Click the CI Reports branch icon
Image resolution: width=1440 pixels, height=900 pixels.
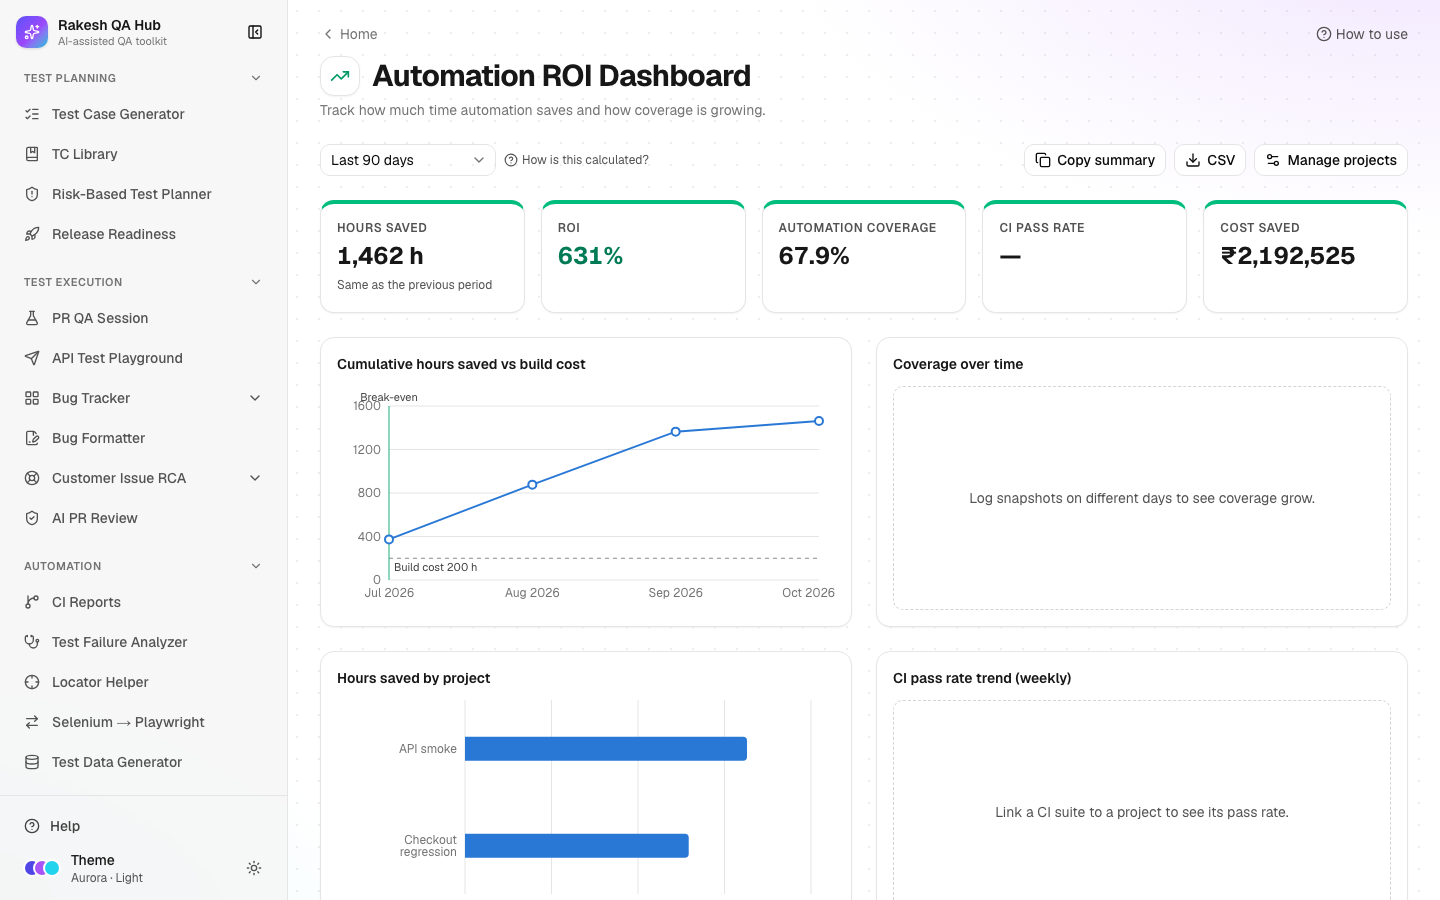click(32, 602)
